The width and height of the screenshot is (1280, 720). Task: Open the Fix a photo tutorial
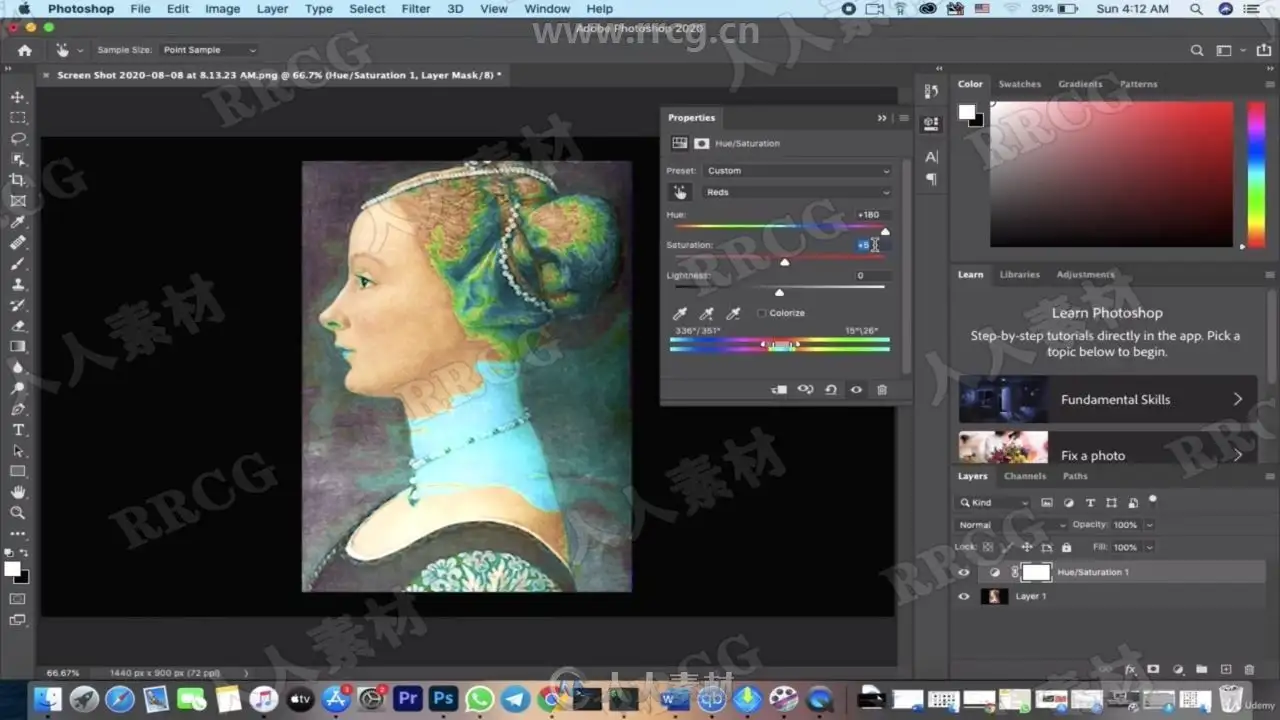(x=1108, y=448)
